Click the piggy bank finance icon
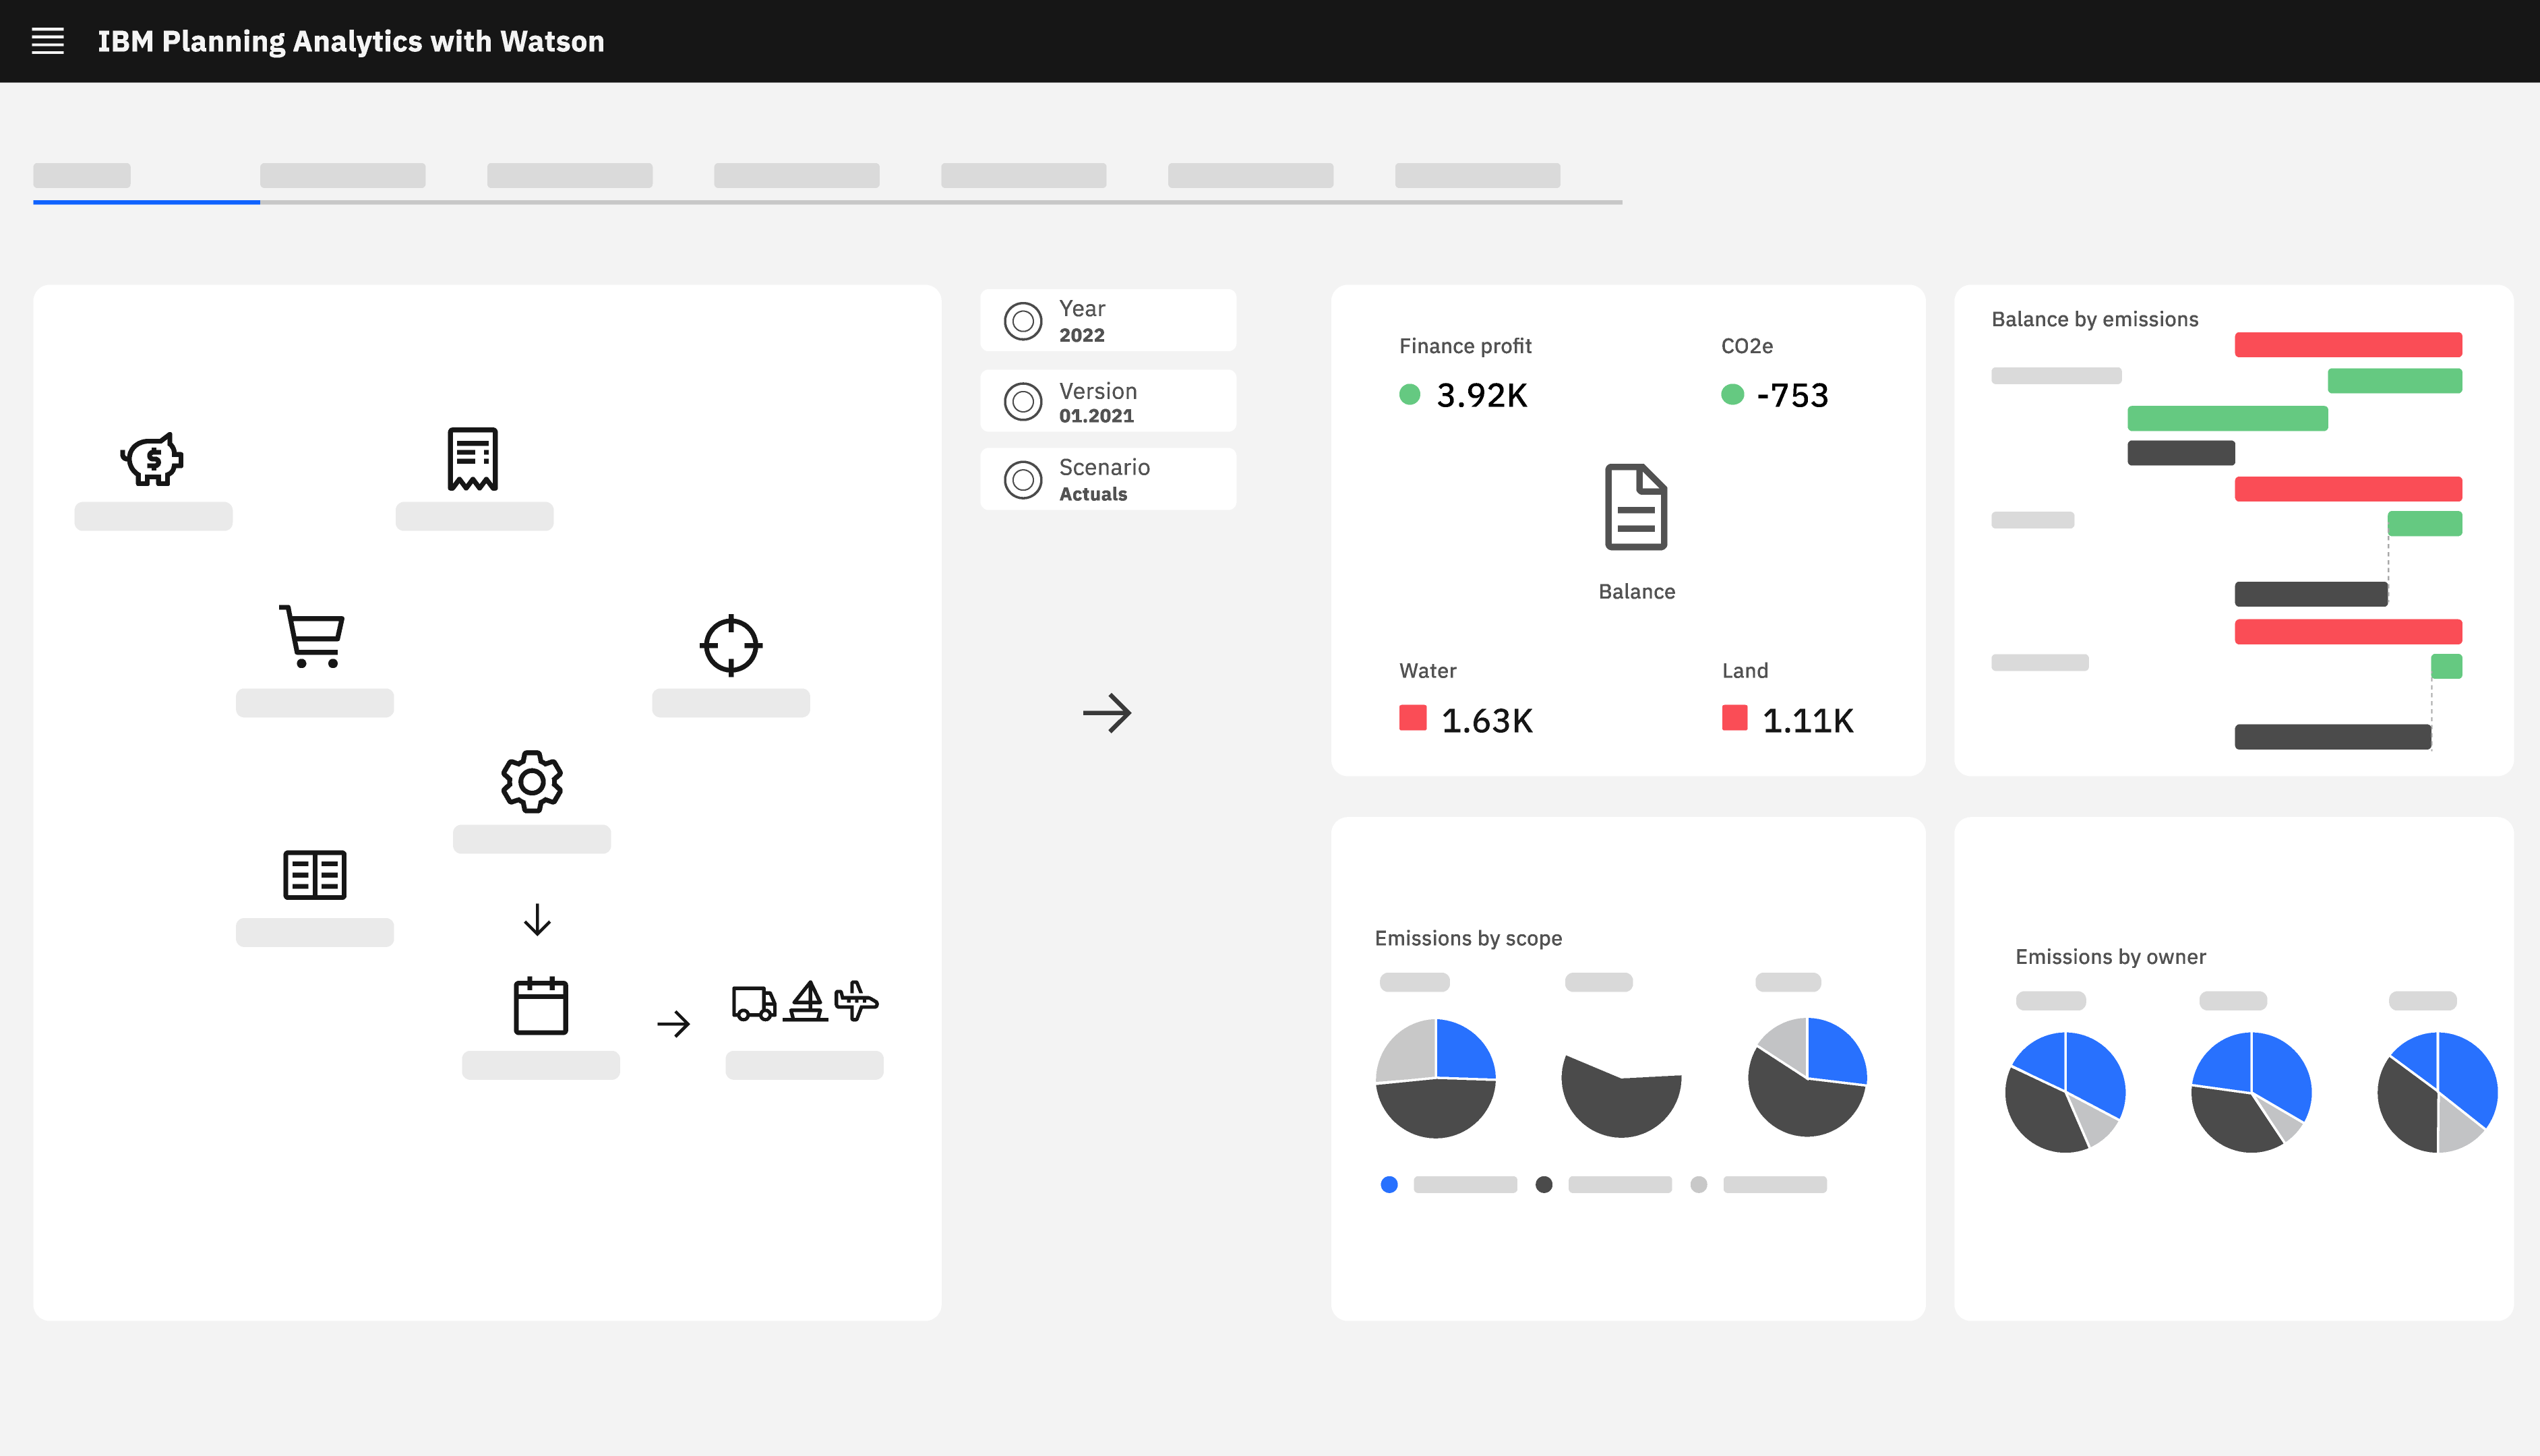The width and height of the screenshot is (2540, 1456). click(152, 459)
